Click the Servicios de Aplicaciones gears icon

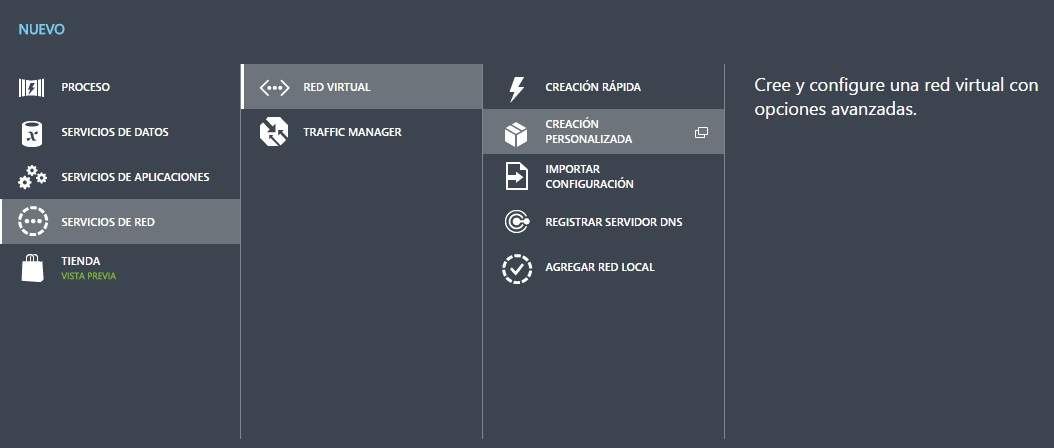pyautogui.click(x=33, y=178)
